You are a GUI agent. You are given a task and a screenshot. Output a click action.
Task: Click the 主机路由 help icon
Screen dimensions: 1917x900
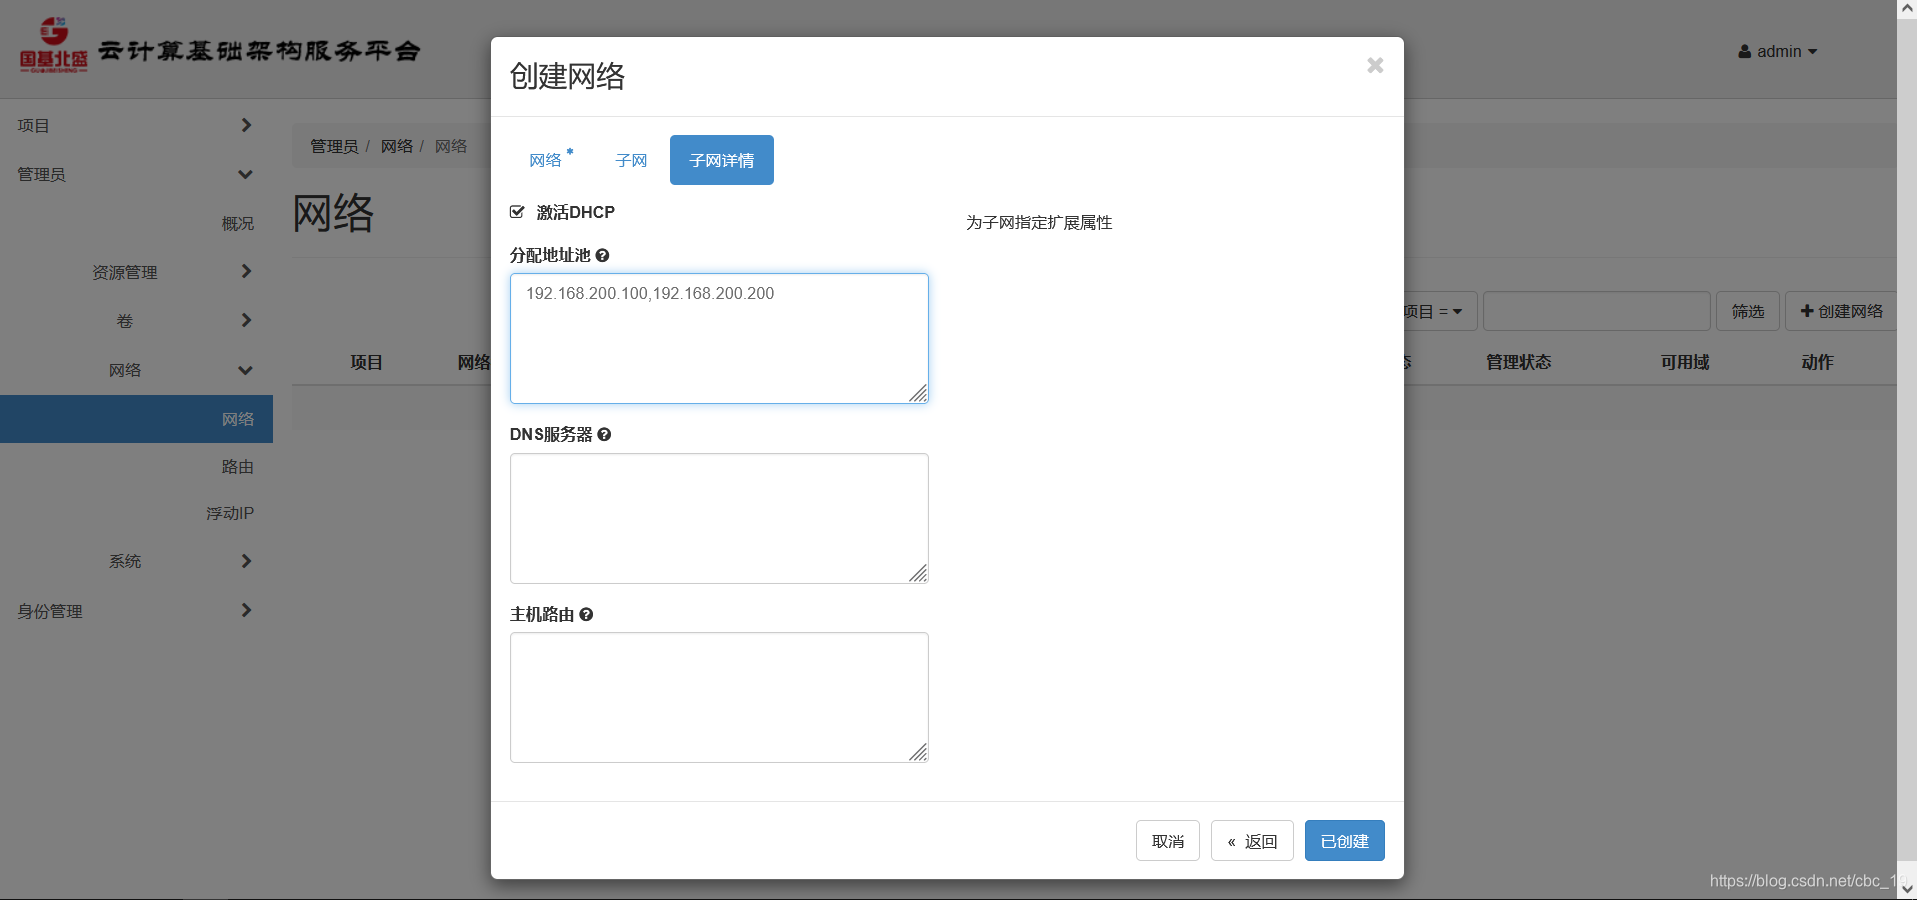[586, 614]
